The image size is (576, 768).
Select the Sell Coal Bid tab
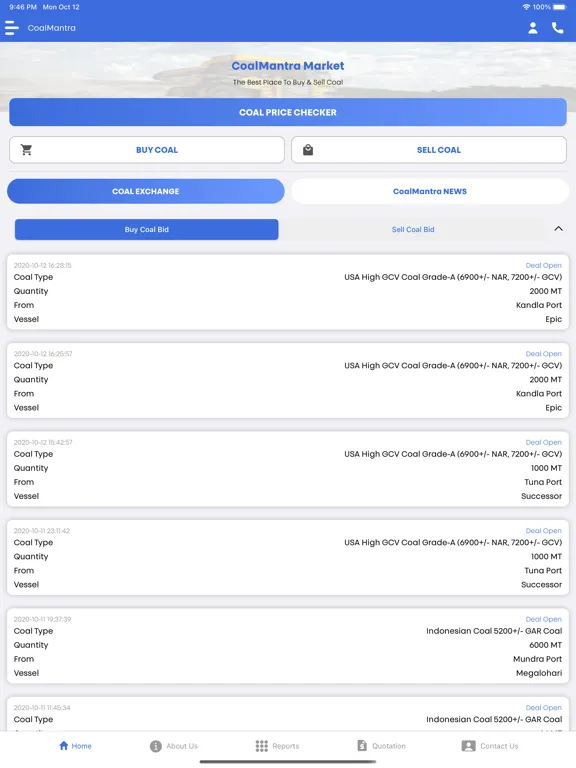pyautogui.click(x=413, y=229)
